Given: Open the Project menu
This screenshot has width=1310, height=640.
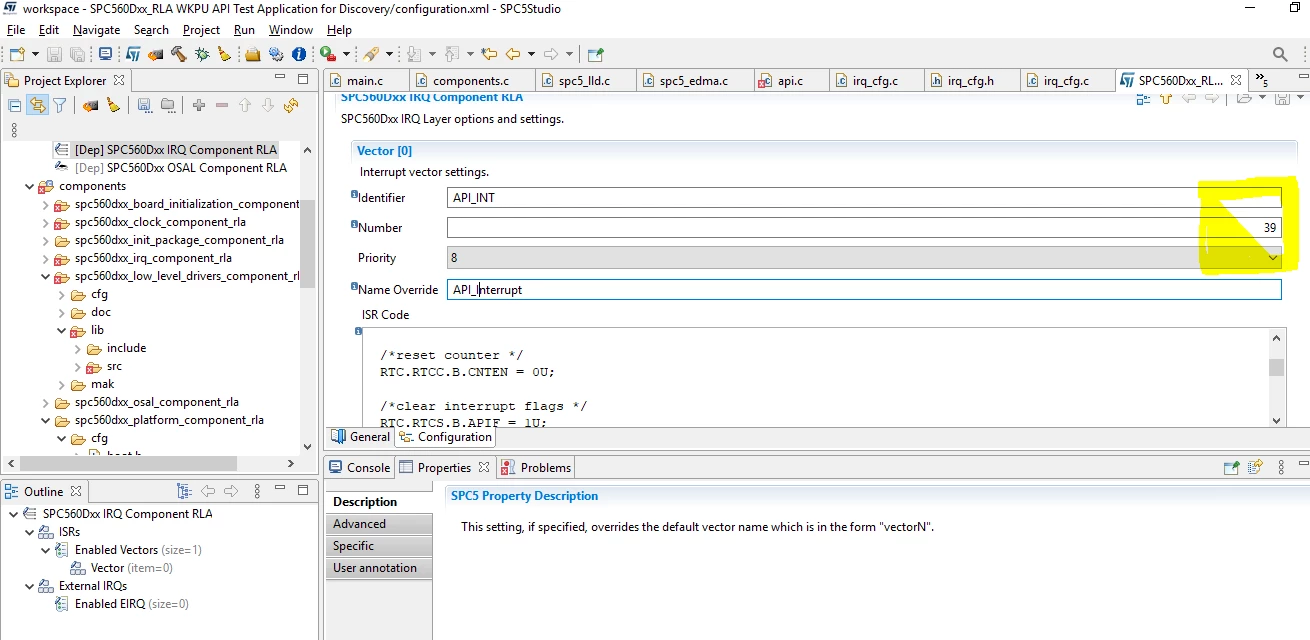Looking at the screenshot, I should pos(201,30).
